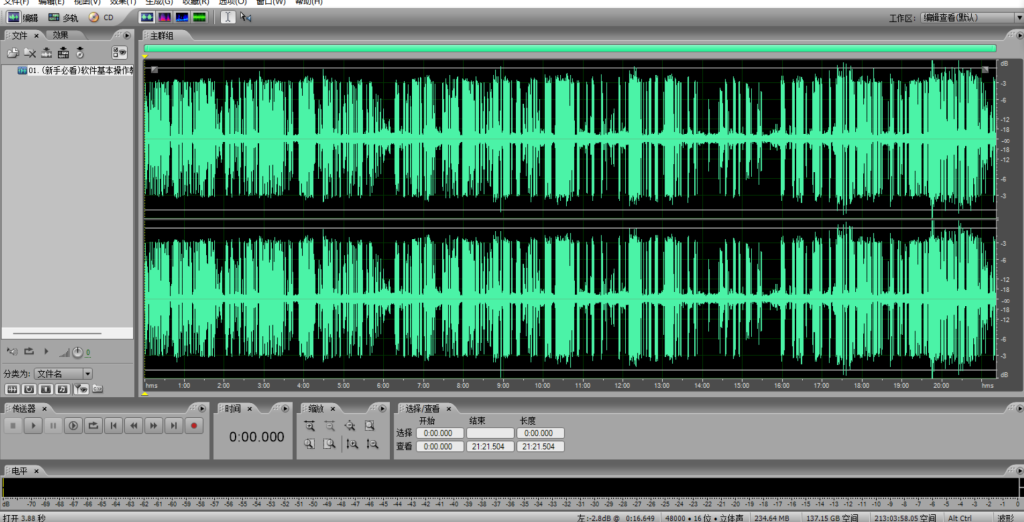The image size is (1024, 522).
Task: Click the selection start time field
Action: tap(441, 433)
